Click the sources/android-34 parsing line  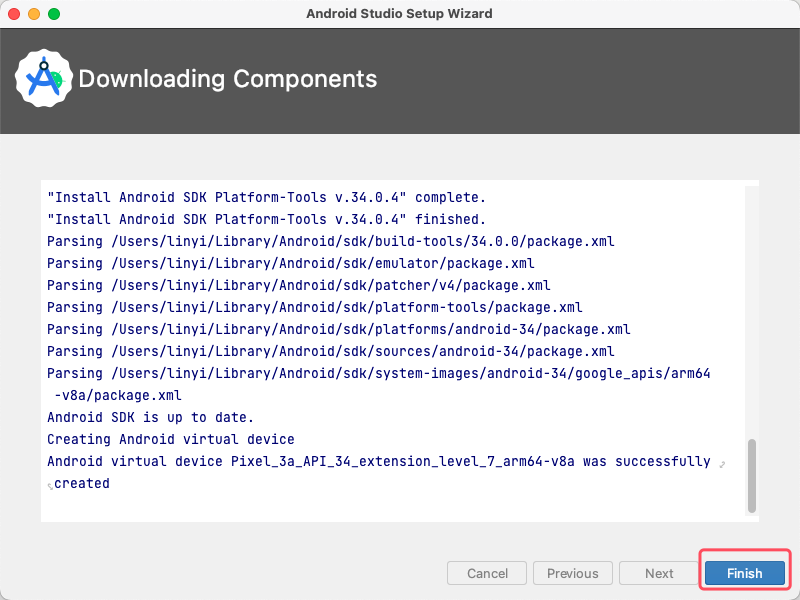(x=331, y=351)
